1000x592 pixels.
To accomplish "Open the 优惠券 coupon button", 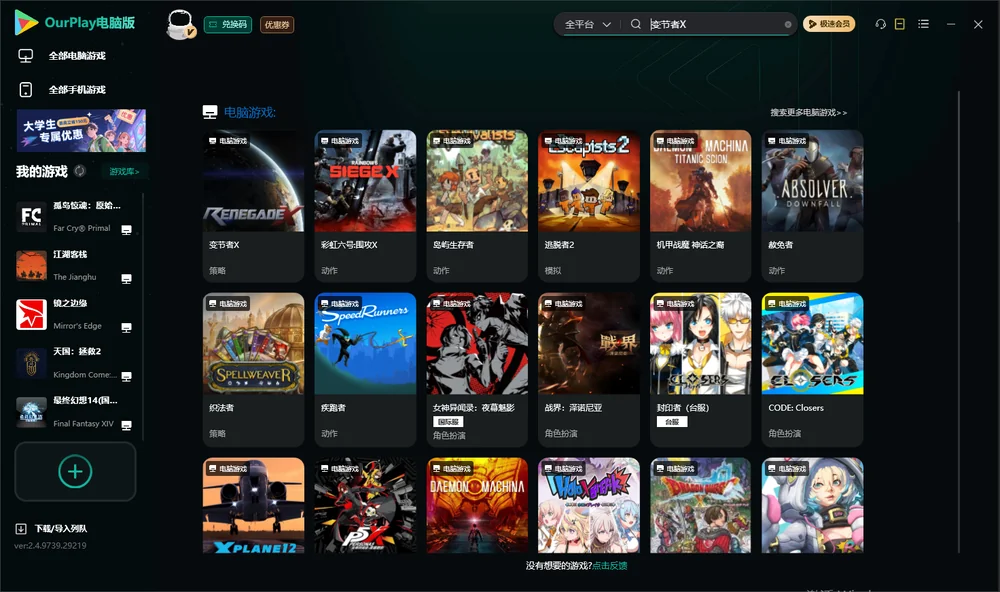I will (277, 24).
